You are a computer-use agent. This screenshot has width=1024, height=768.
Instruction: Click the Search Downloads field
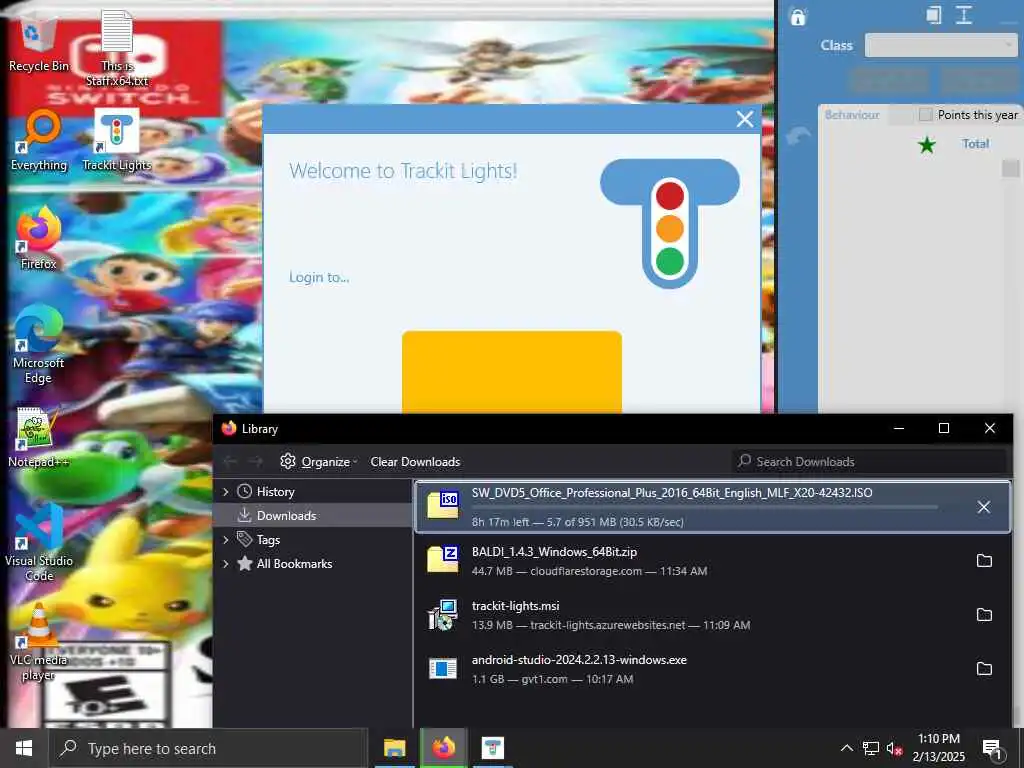[x=870, y=461]
